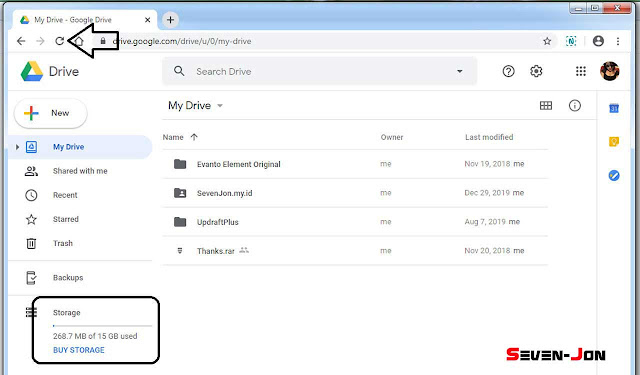Open the Google apps grid
The height and width of the screenshot is (375, 640).
581,71
